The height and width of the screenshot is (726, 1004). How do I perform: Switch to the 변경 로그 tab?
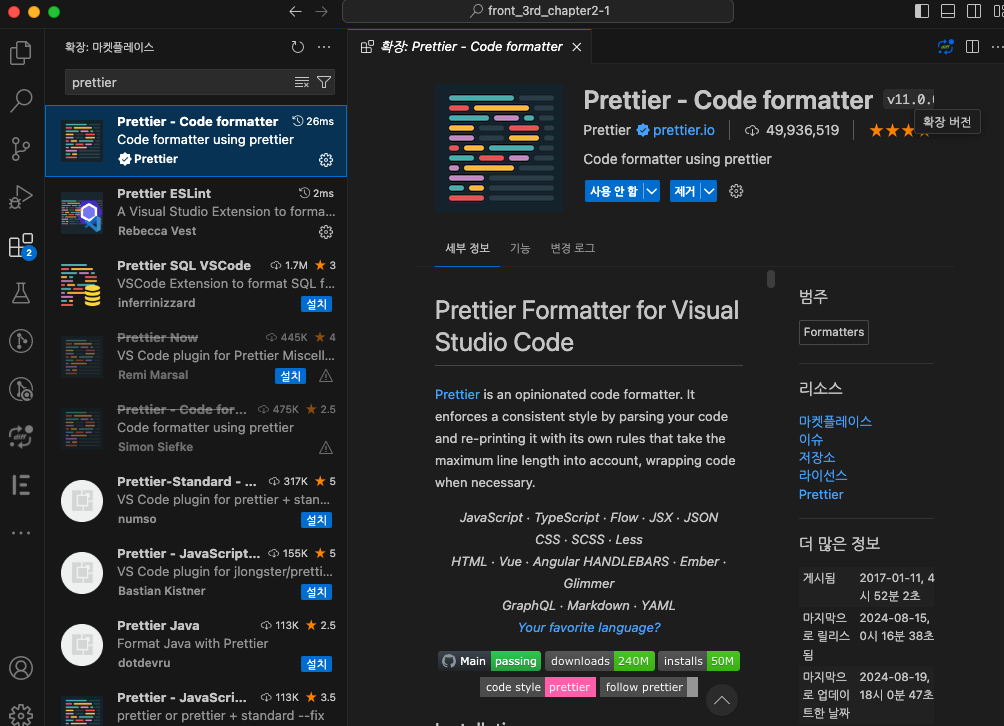coord(572,248)
